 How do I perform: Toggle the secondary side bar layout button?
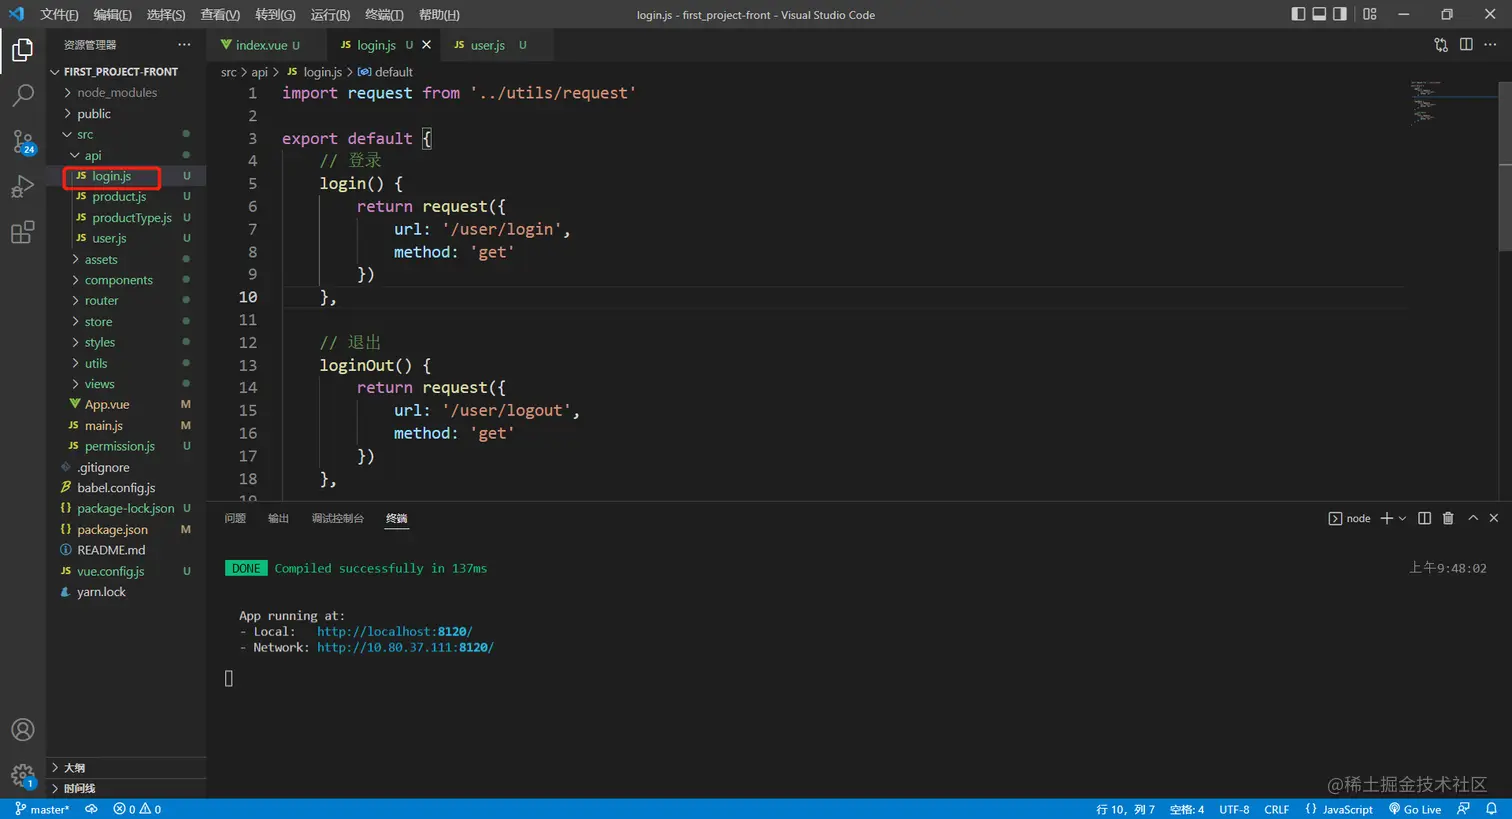(1340, 14)
